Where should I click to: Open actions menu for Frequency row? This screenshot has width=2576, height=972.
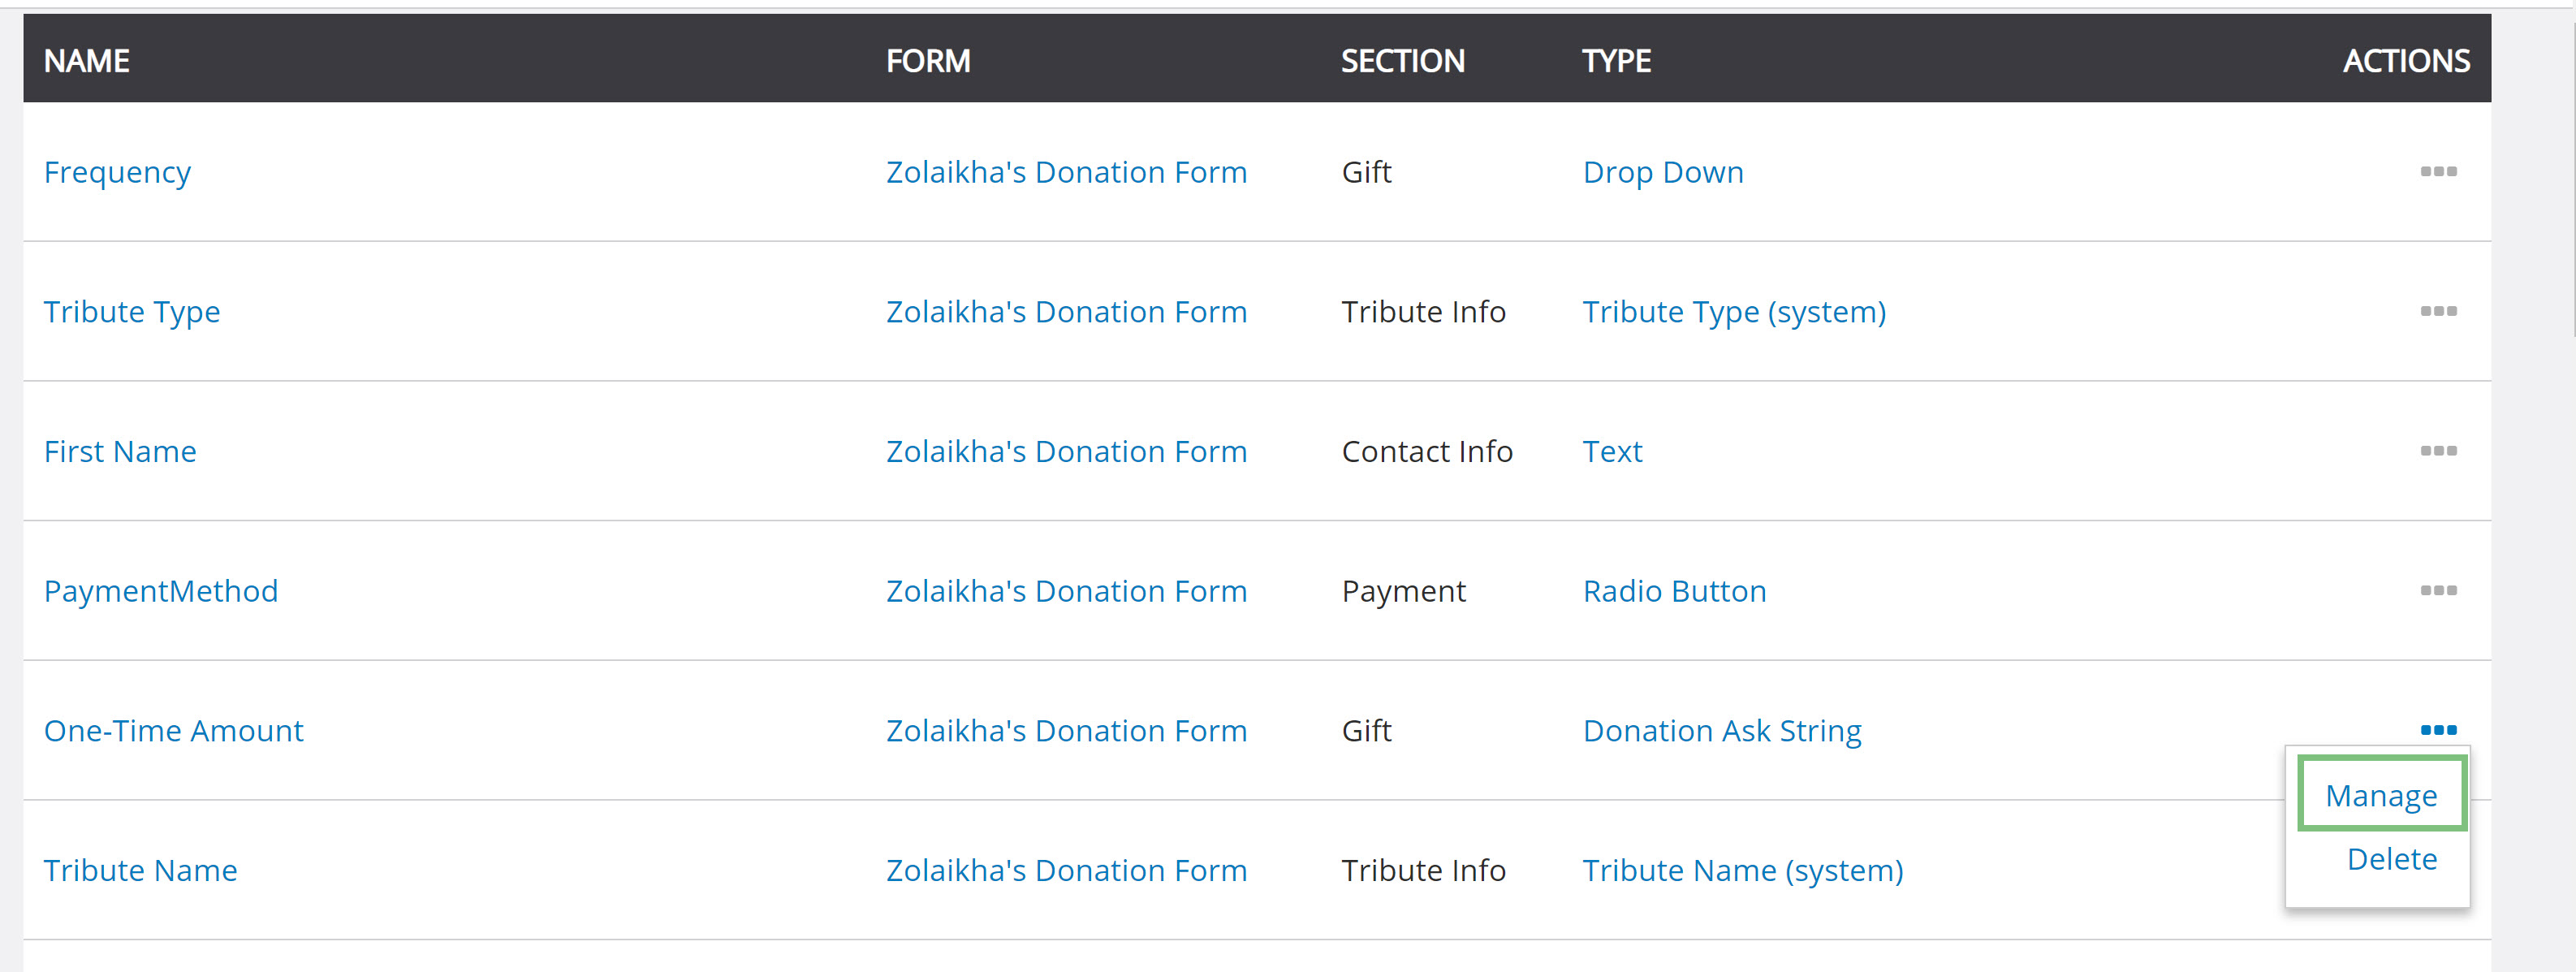[x=2438, y=172]
